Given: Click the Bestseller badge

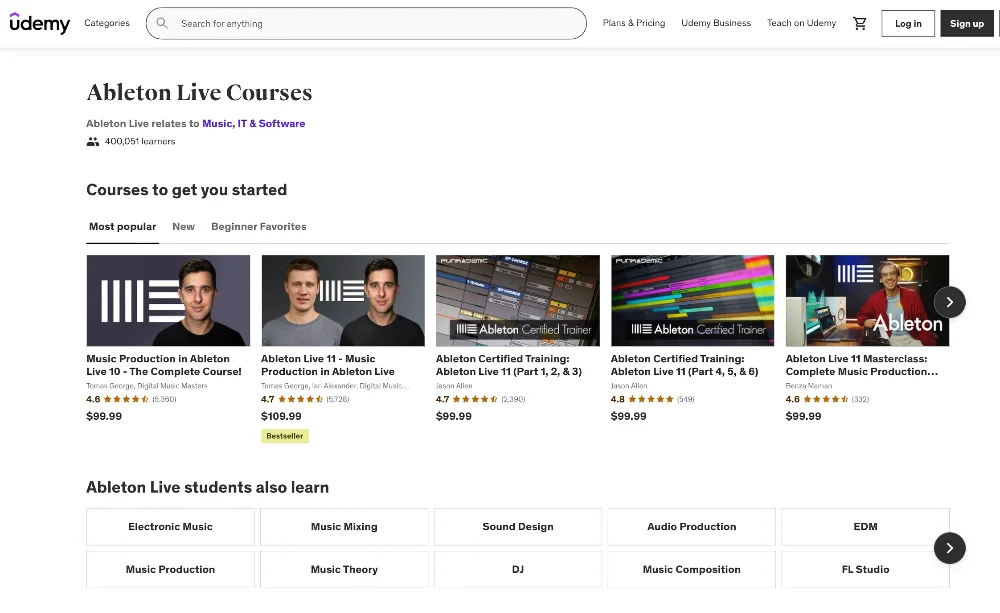Looking at the screenshot, I should [285, 436].
